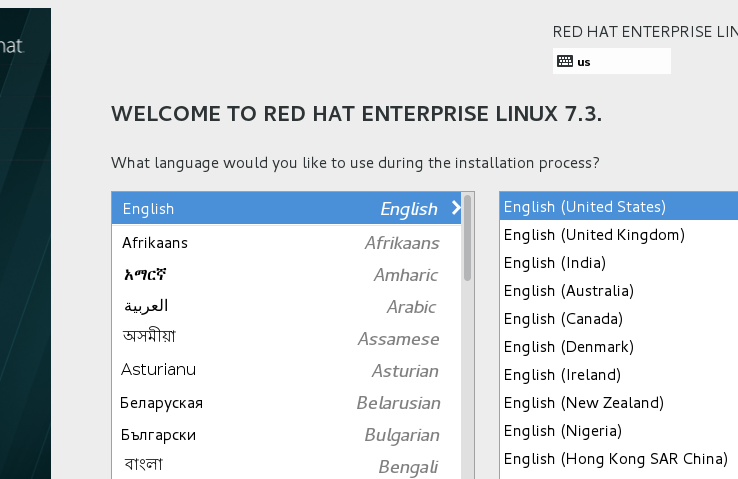Choose Asturianu in the language list
738x479 pixels.
tap(286, 371)
